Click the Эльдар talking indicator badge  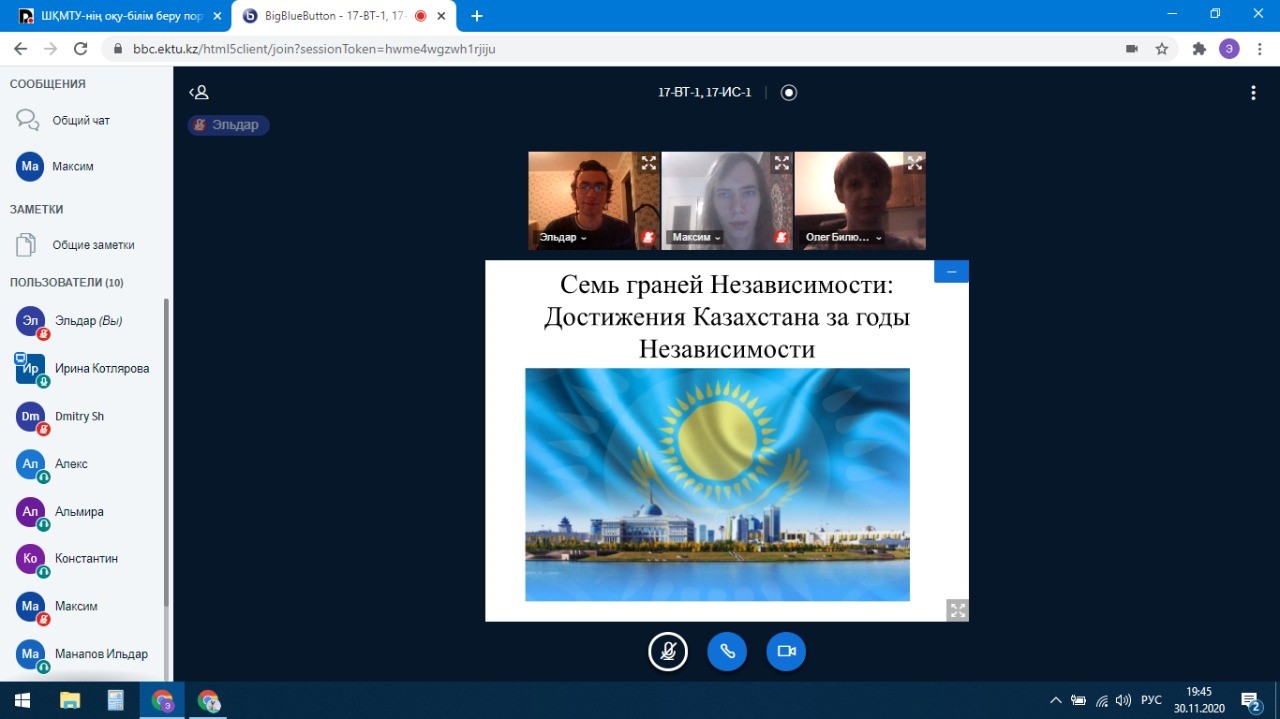[228, 125]
